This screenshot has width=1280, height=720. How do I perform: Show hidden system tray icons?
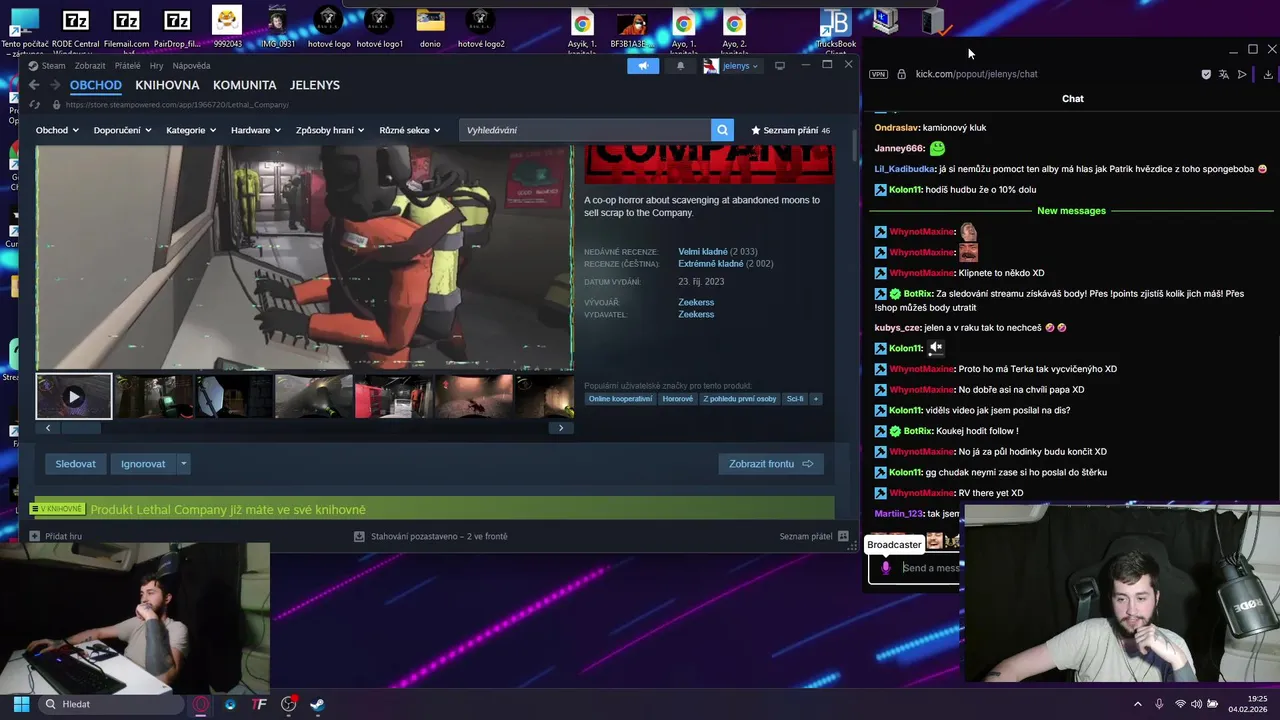pyautogui.click(x=1137, y=704)
